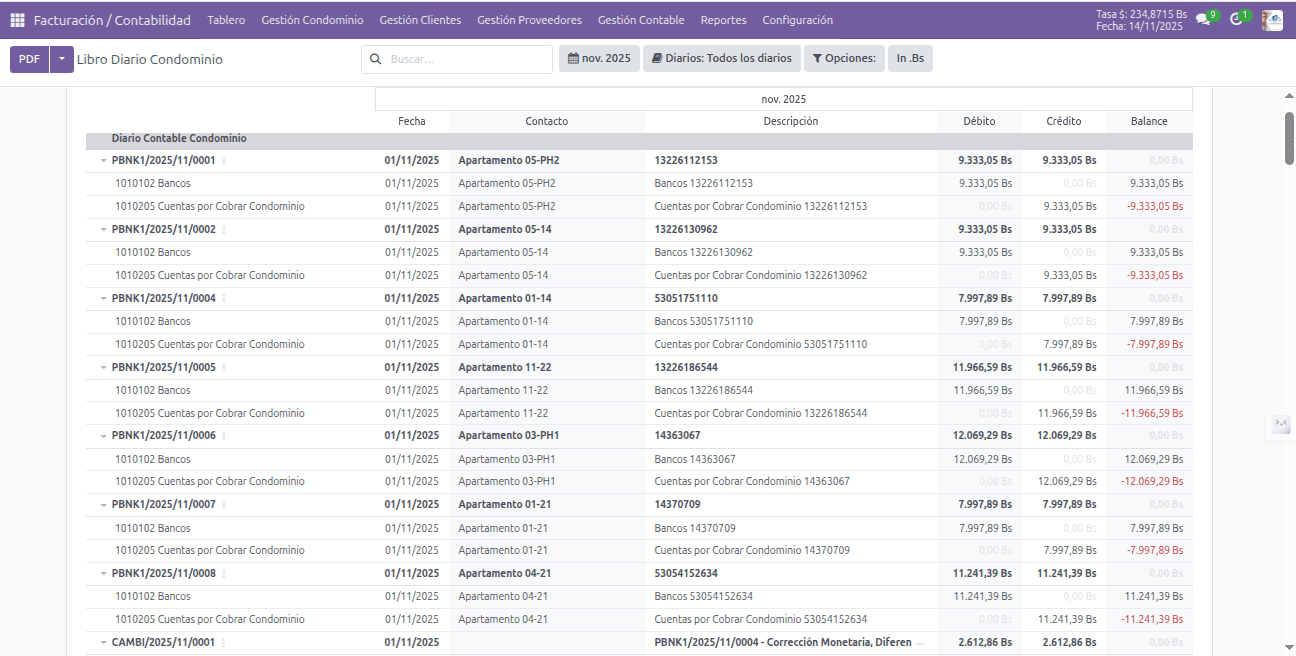Collapse the PBNK1/2025/11/0006 entry arrow

coord(103,436)
